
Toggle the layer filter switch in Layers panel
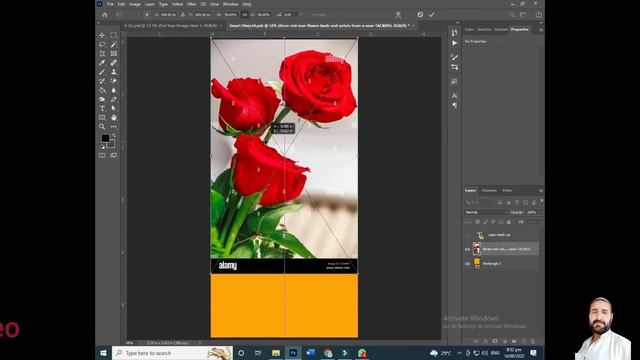click(542, 201)
